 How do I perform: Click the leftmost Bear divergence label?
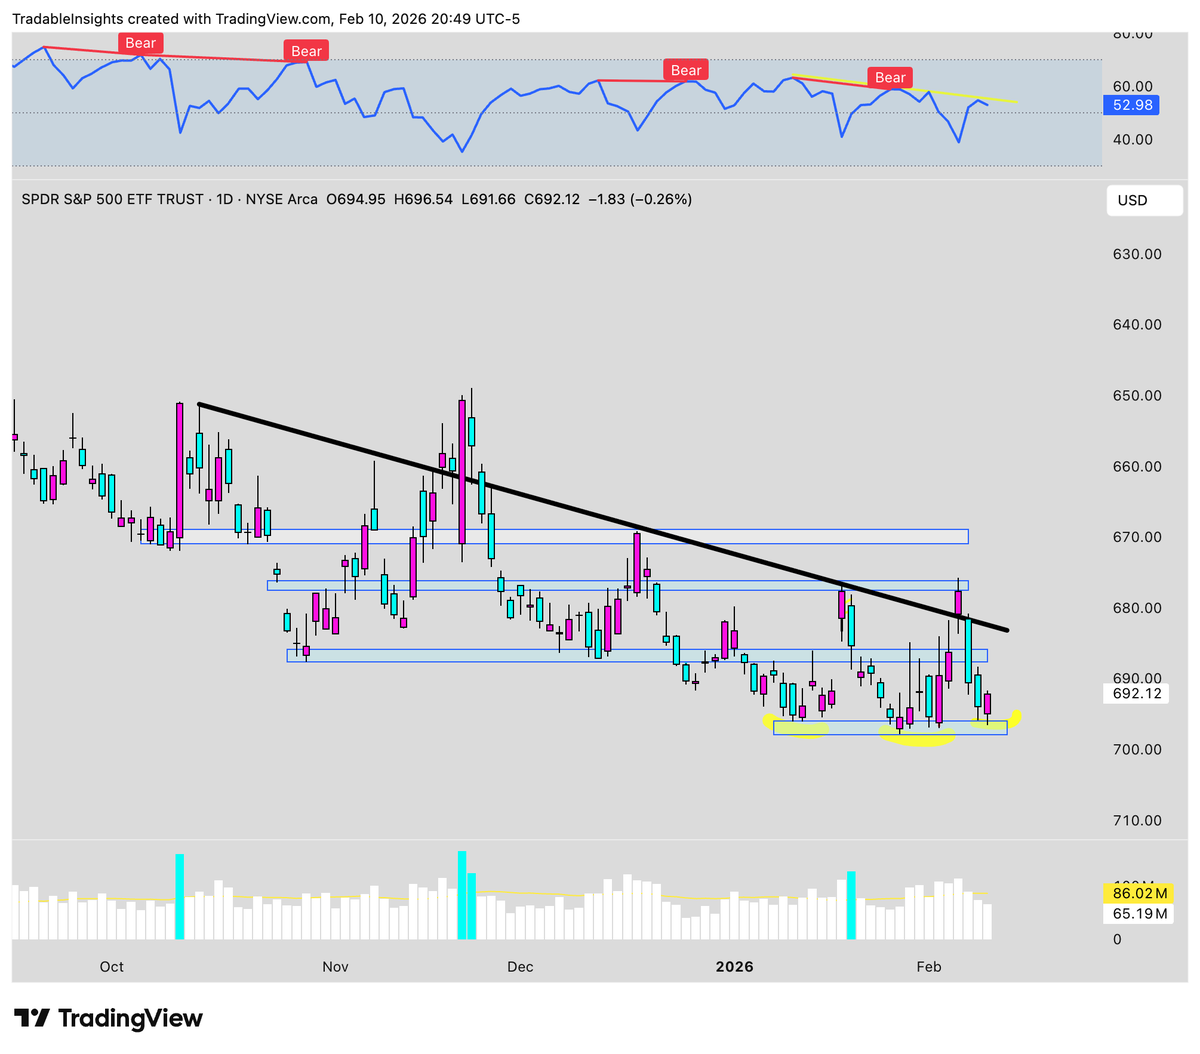140,43
